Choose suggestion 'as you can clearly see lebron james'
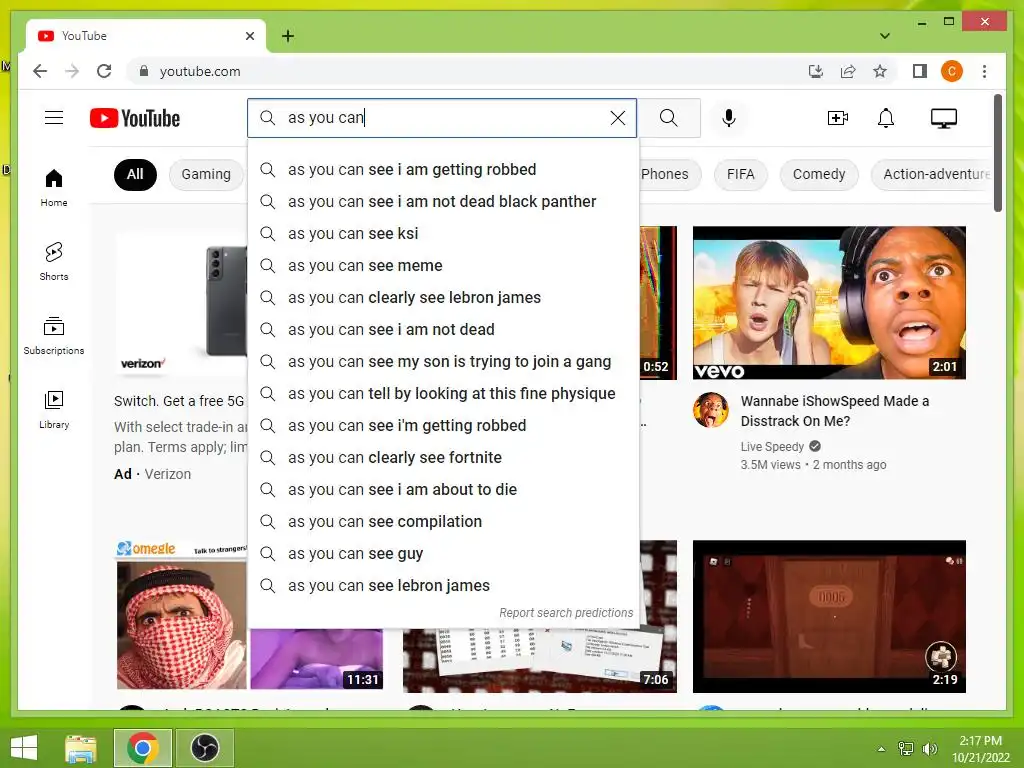Image resolution: width=1024 pixels, height=768 pixels. click(443, 298)
